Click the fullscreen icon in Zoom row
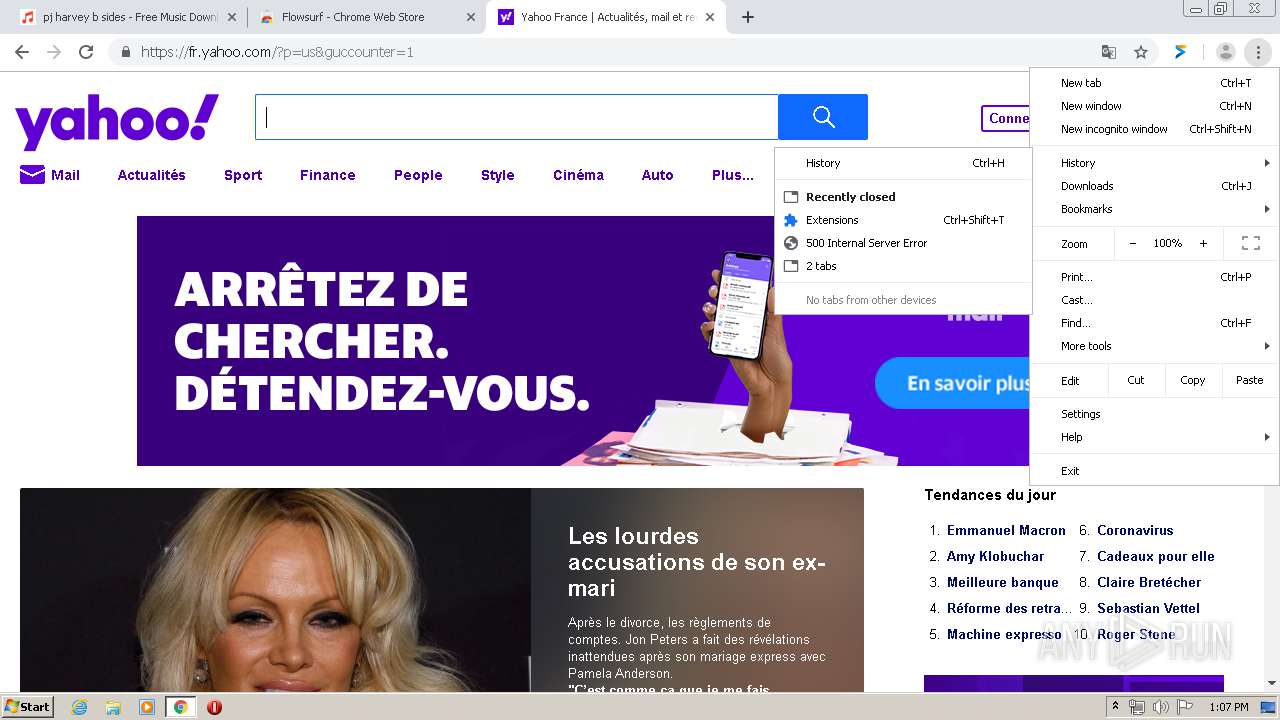 pos(1250,243)
